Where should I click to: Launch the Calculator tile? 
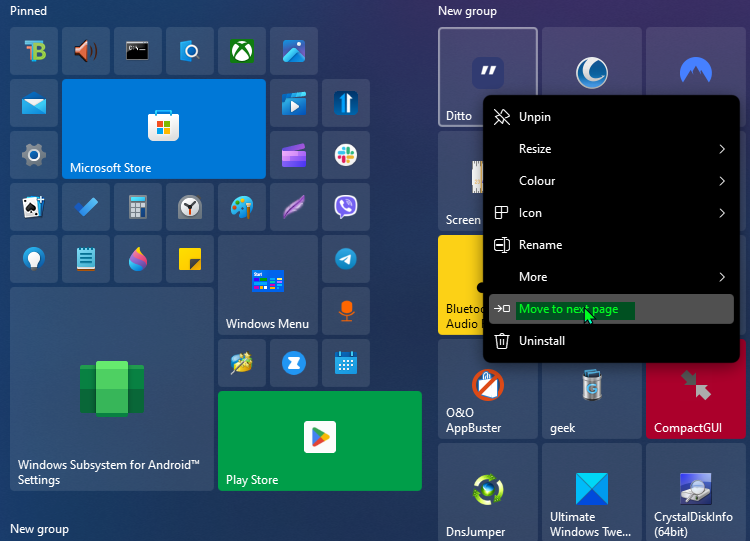(138, 207)
